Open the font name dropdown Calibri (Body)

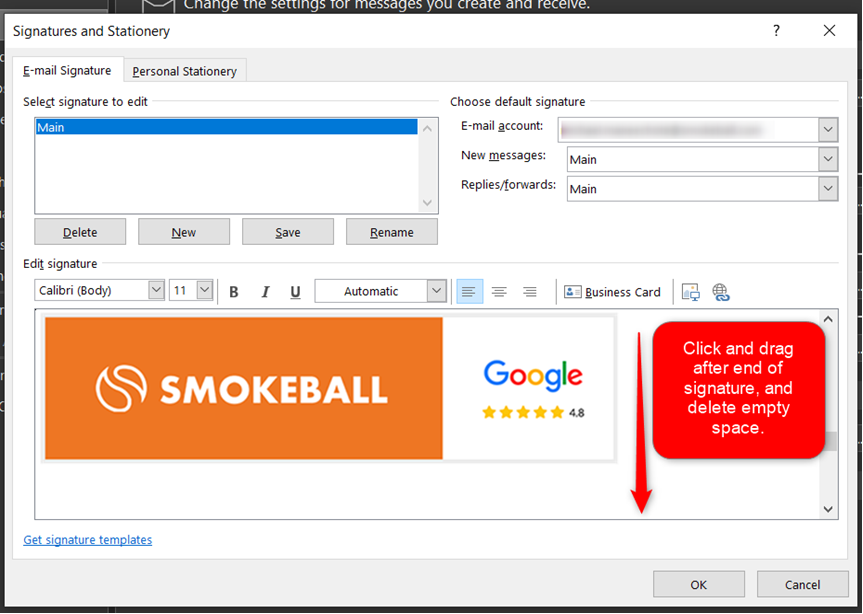156,290
